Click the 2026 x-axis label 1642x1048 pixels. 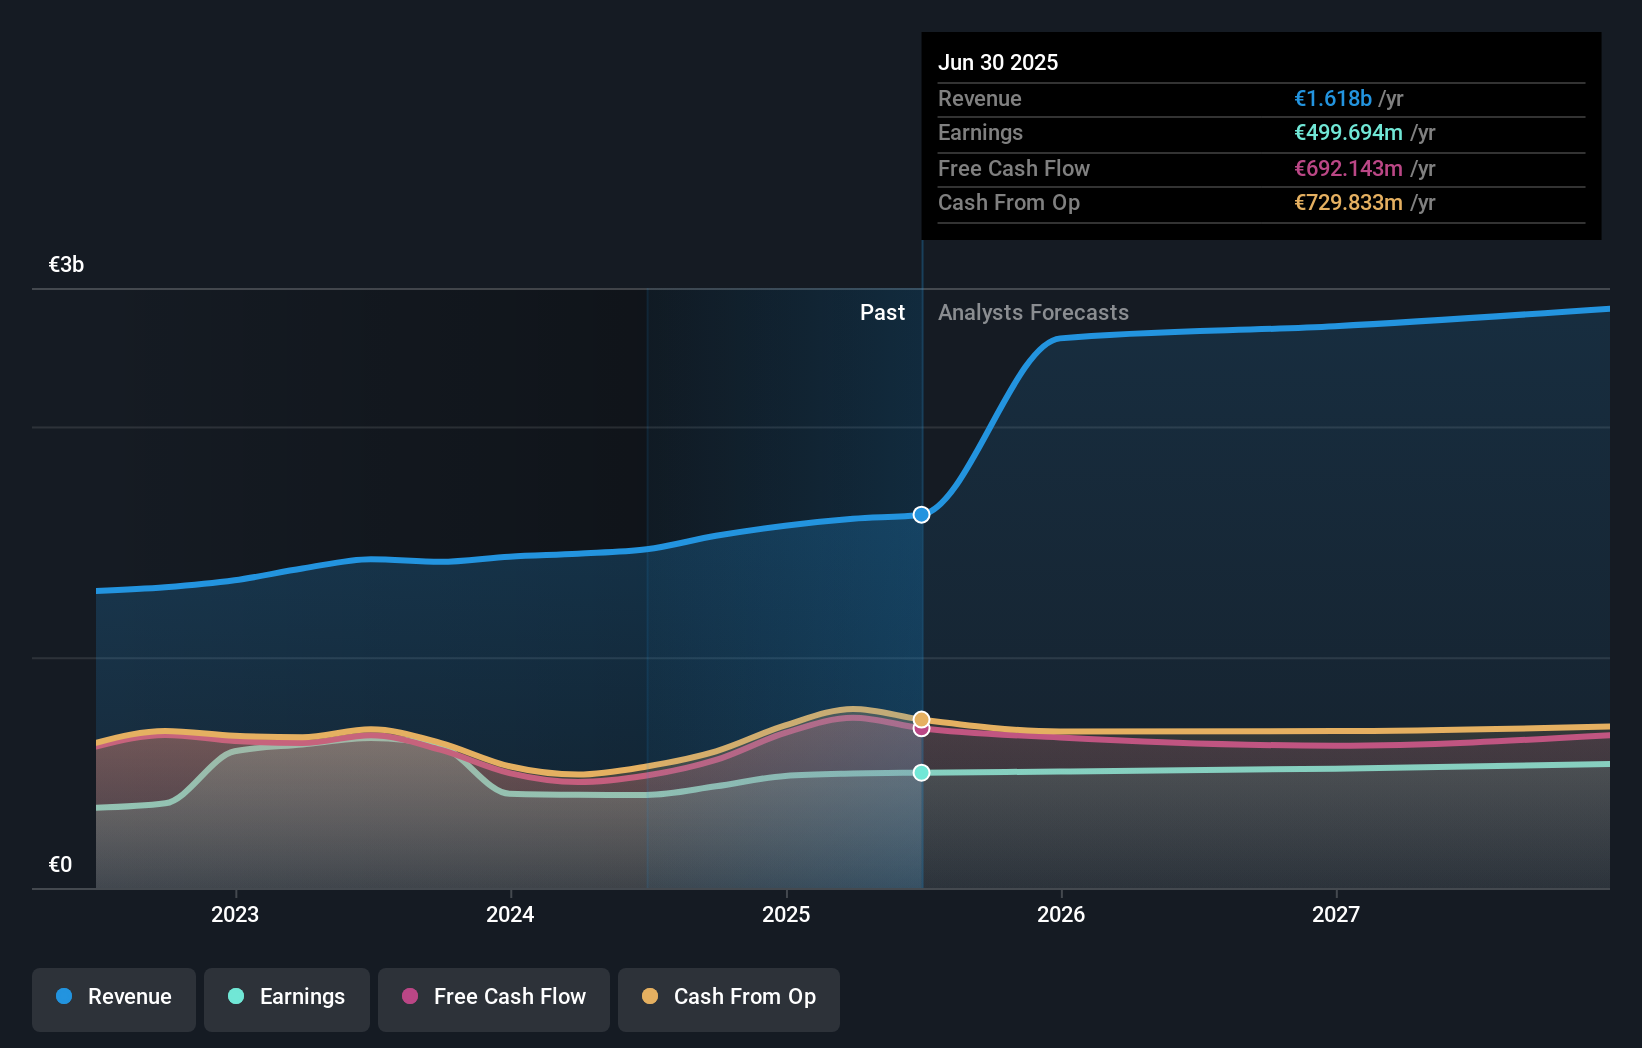pos(1061,914)
